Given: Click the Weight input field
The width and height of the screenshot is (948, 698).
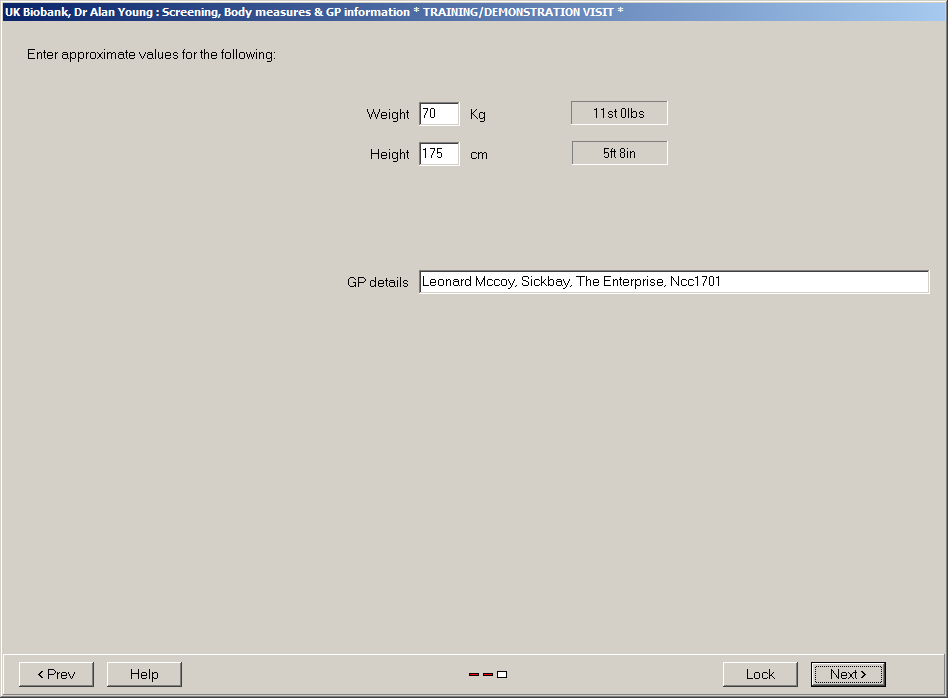Looking at the screenshot, I should (439, 114).
